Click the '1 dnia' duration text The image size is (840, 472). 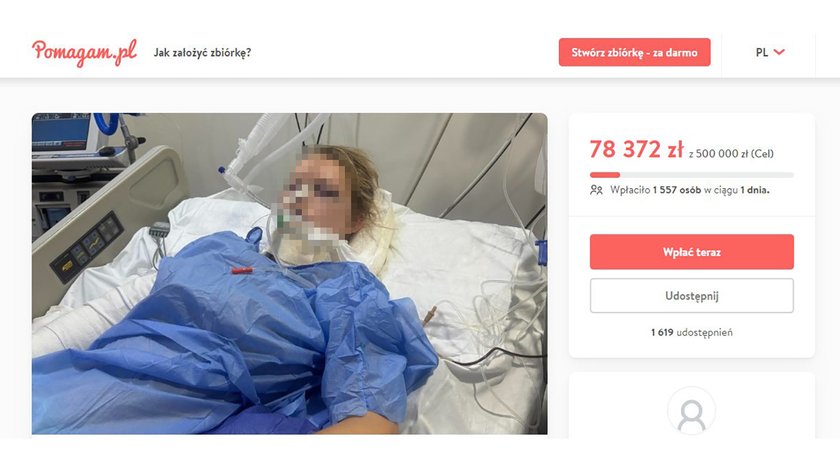tap(755, 190)
